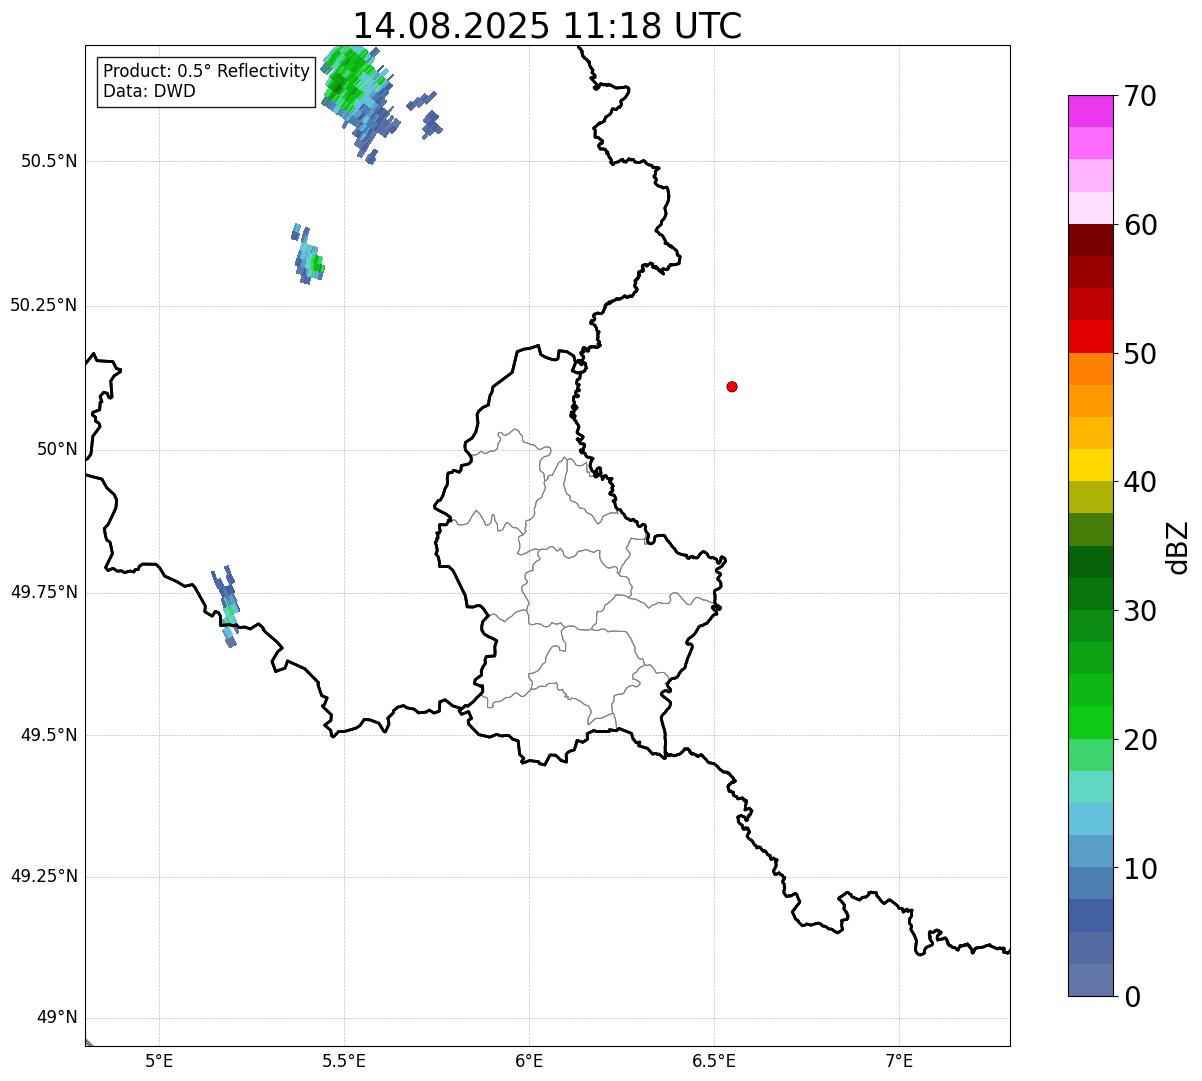The height and width of the screenshot is (1081, 1202).
Task: Click the Product 0.5° Reflectivity info box
Action: point(206,81)
